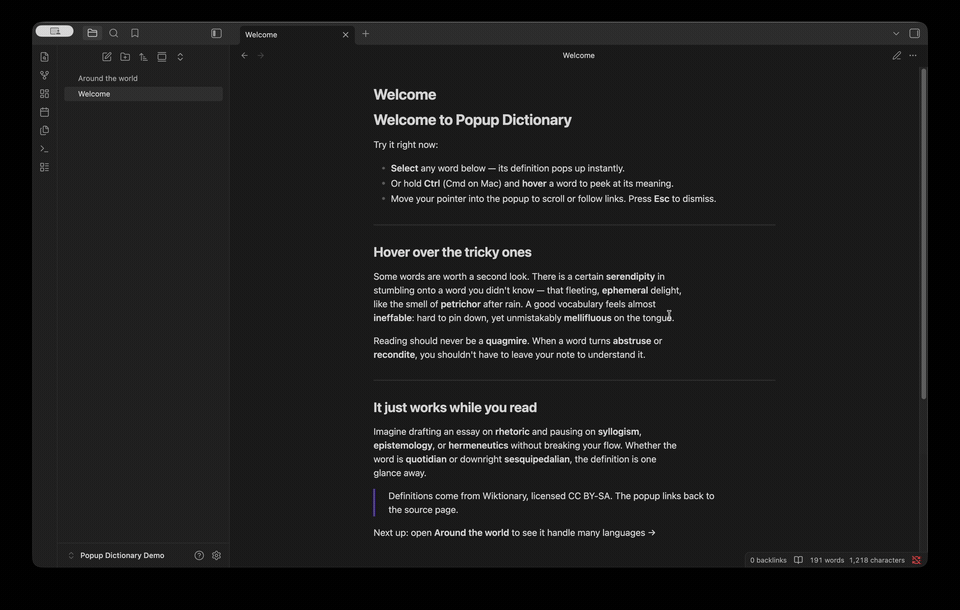This screenshot has height=610, width=960.
Task: Expand or collapse all folders chevrons icon
Action: tap(180, 57)
